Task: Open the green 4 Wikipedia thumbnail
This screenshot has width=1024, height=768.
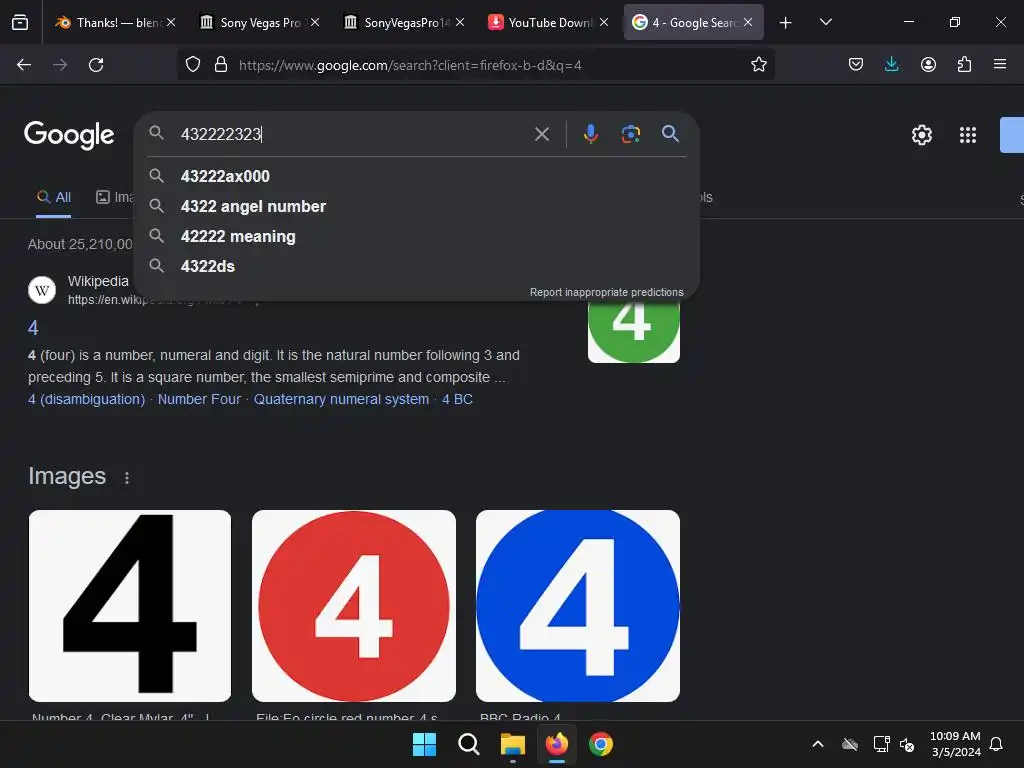Action: pos(633,330)
